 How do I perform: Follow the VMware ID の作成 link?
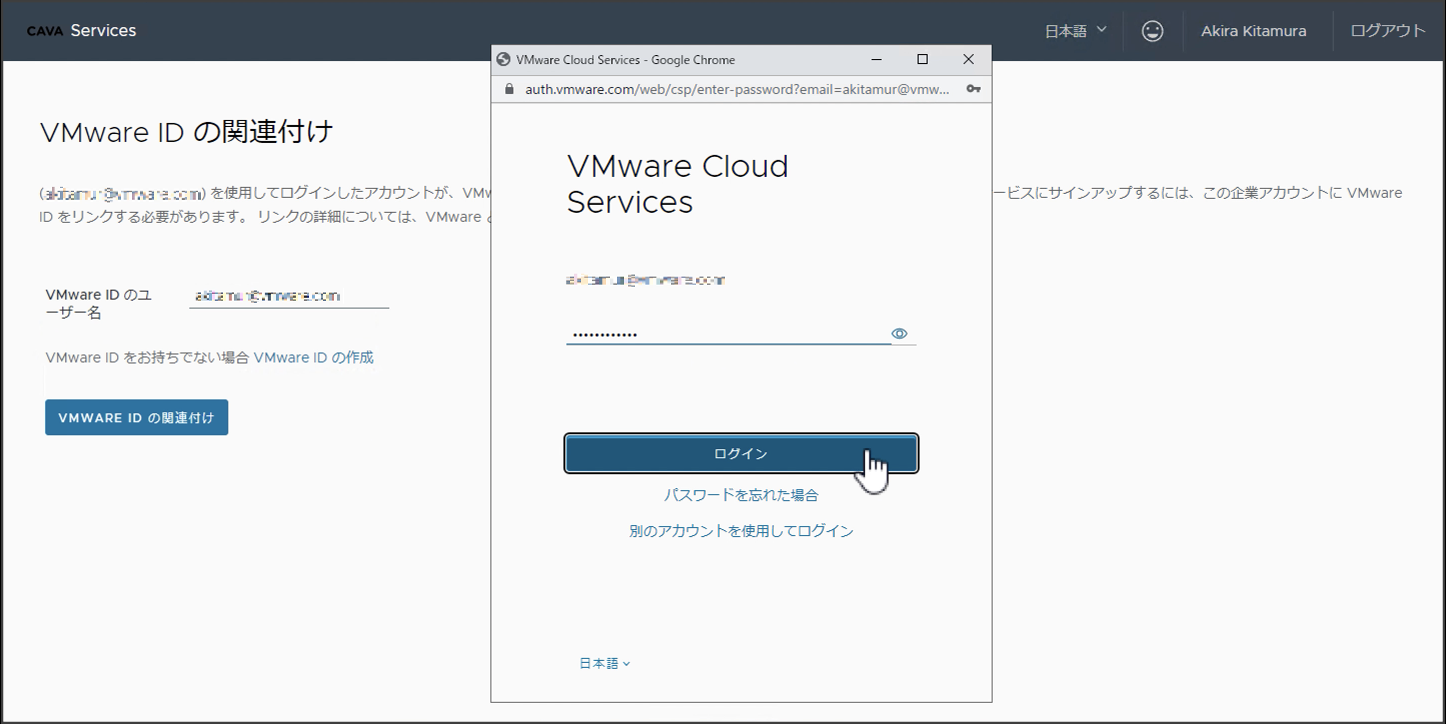point(313,357)
